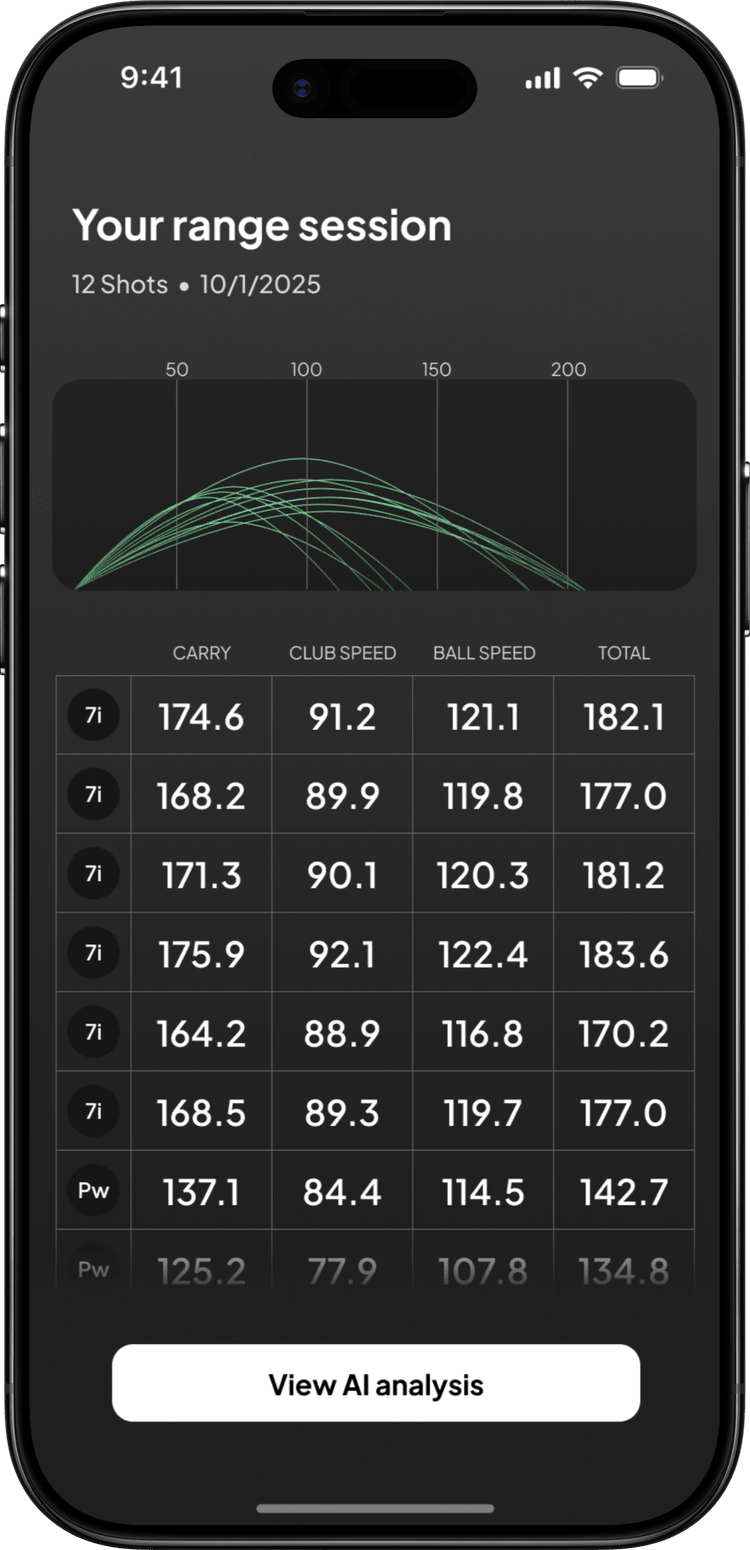Sort by the CARRY column header
The width and height of the screenshot is (750, 1550).
pos(202,653)
